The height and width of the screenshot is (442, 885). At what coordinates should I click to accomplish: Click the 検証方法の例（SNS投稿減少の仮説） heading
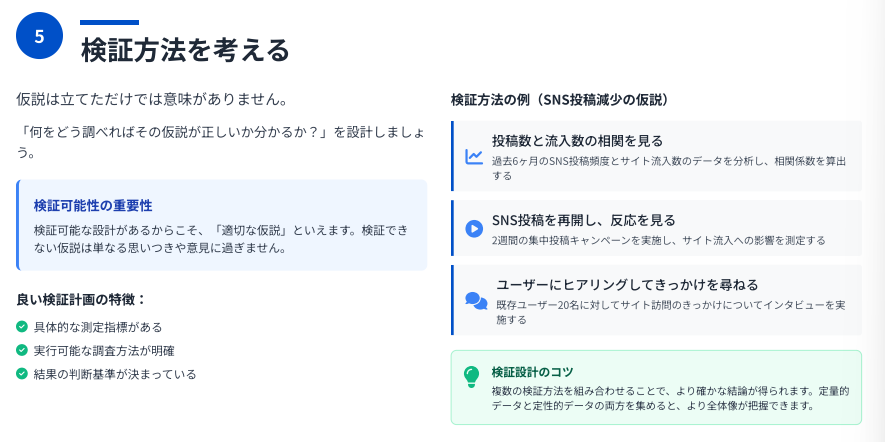click(560, 99)
